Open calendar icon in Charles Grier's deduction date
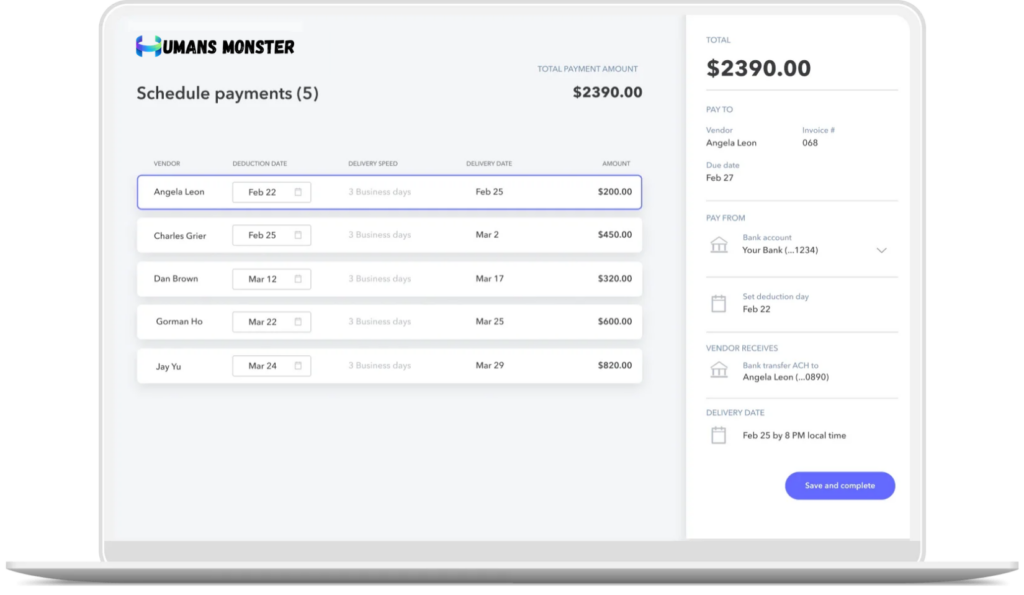The image size is (1024, 595). tap(298, 235)
